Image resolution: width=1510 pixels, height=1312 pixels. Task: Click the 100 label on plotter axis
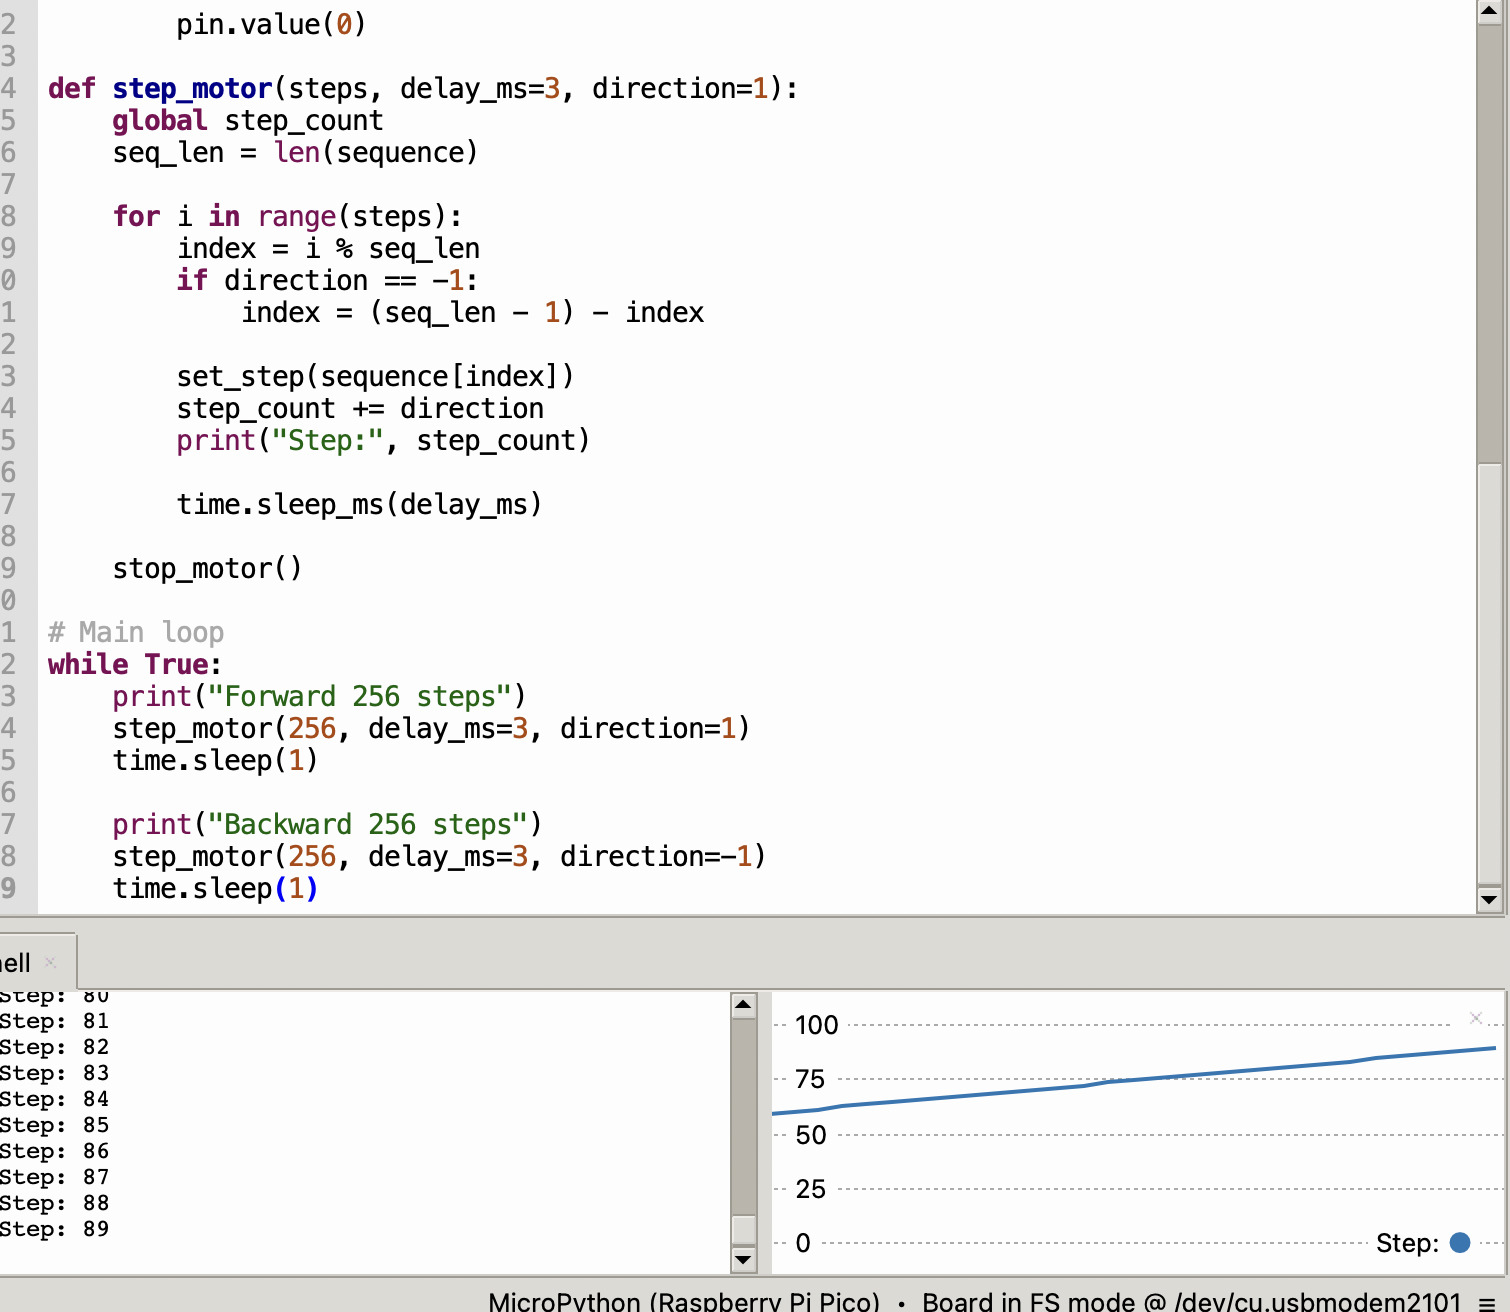click(x=816, y=1025)
